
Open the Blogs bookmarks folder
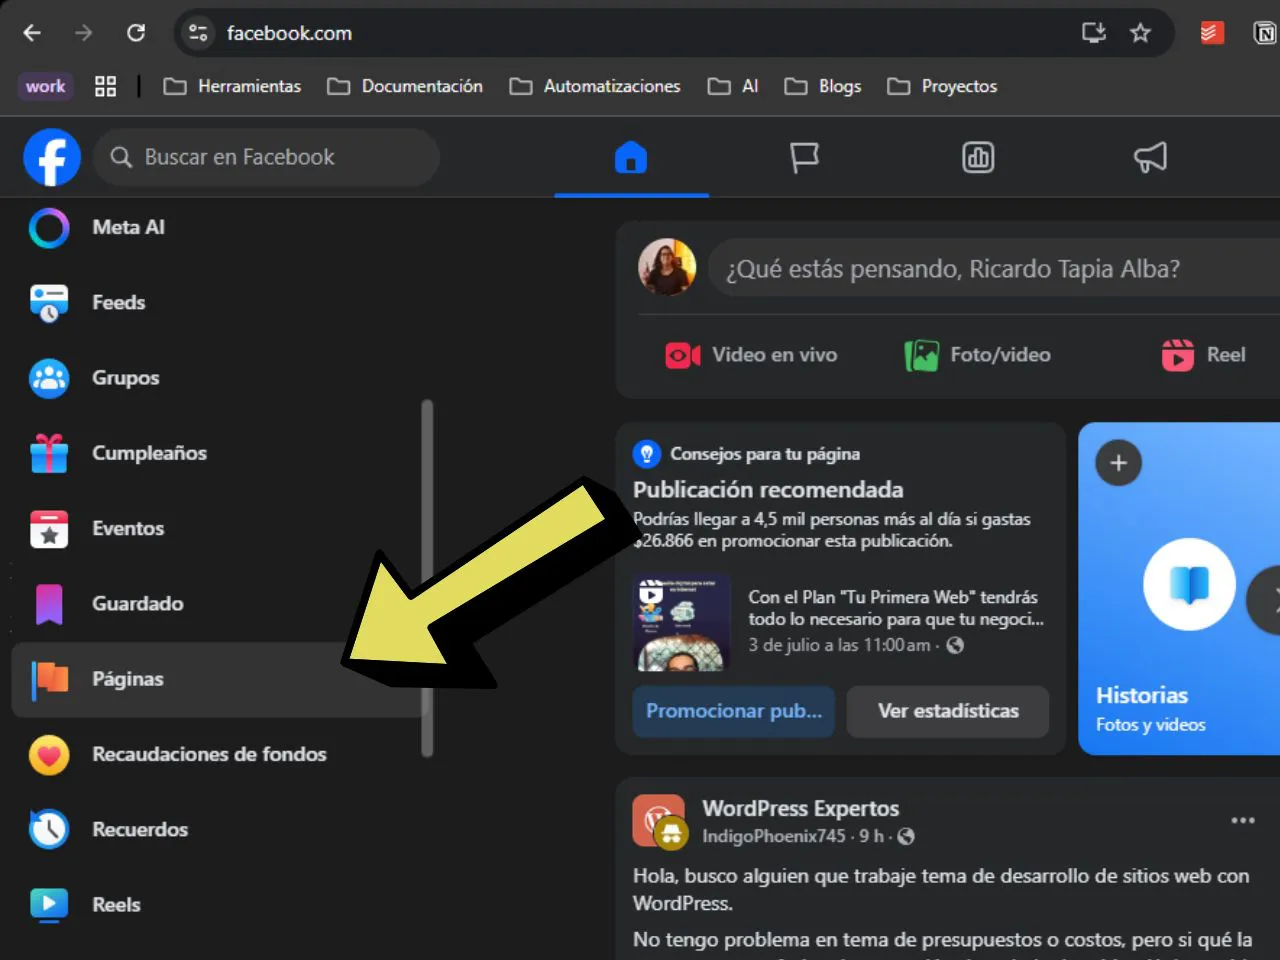(x=823, y=86)
